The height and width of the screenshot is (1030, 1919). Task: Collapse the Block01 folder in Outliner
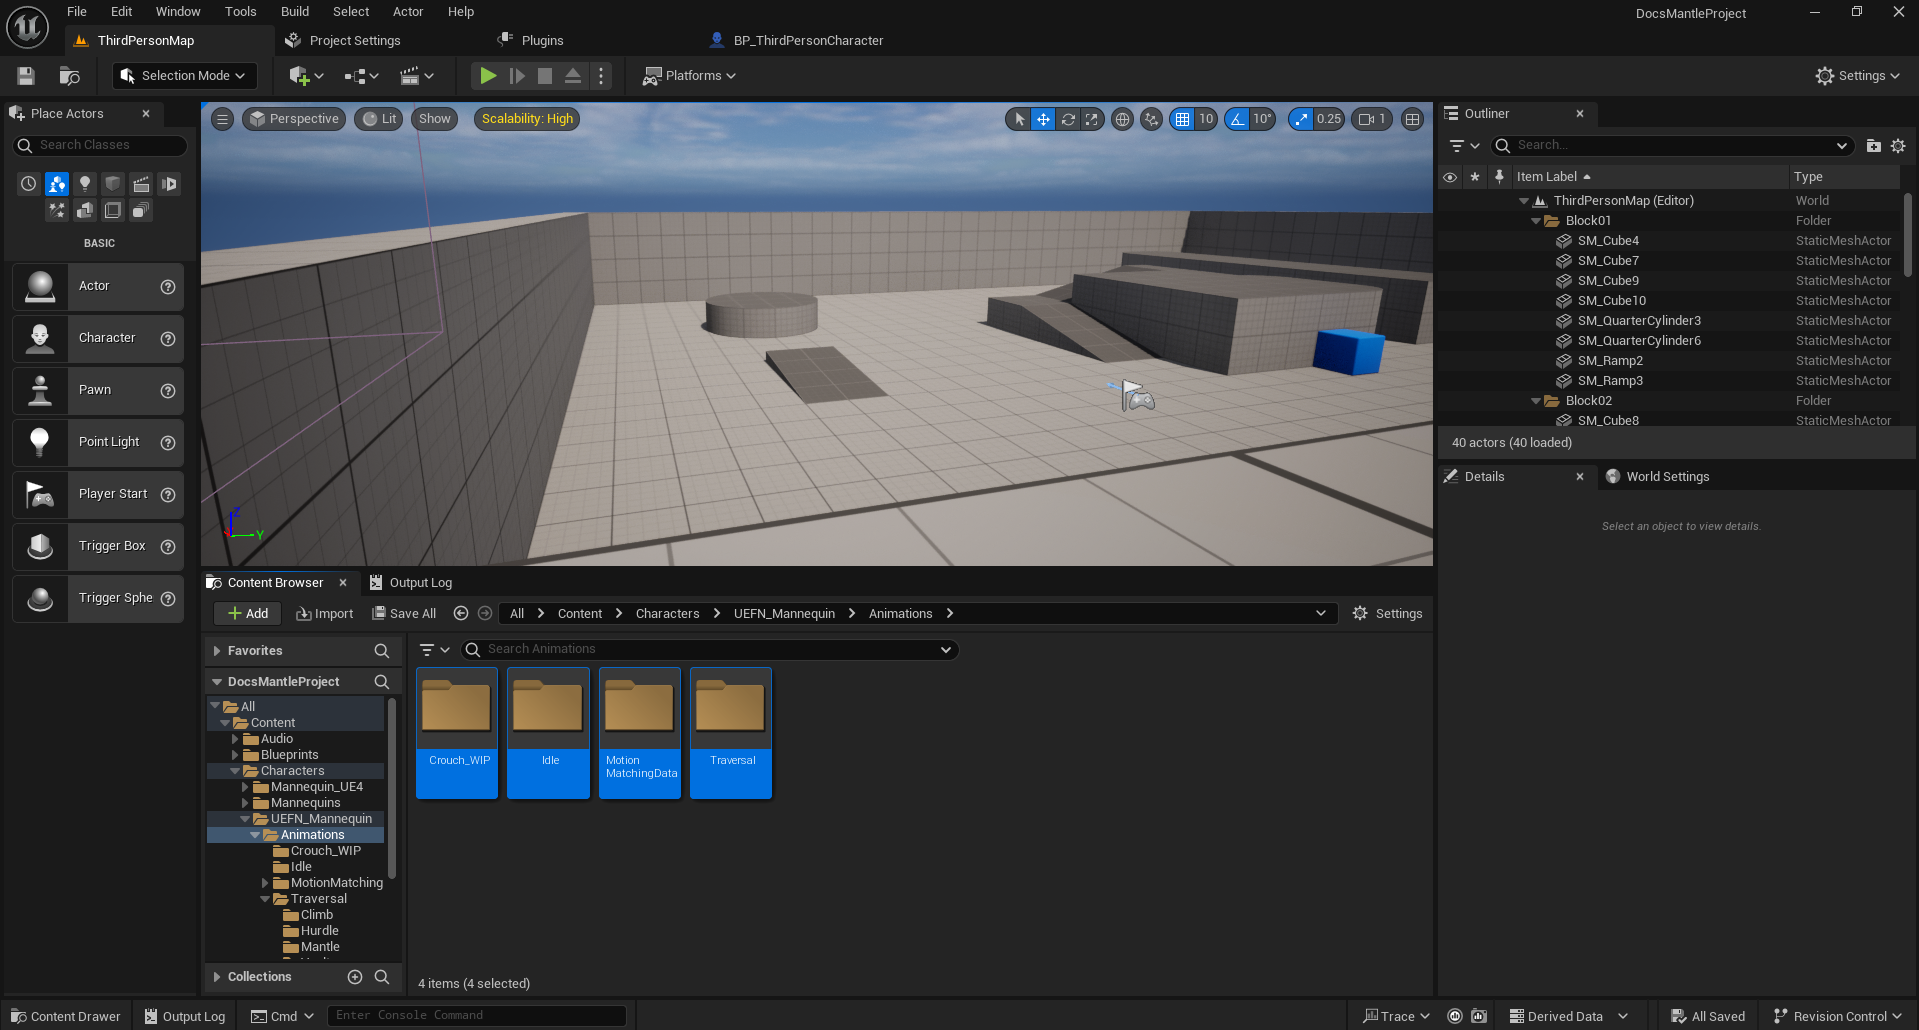coord(1536,221)
